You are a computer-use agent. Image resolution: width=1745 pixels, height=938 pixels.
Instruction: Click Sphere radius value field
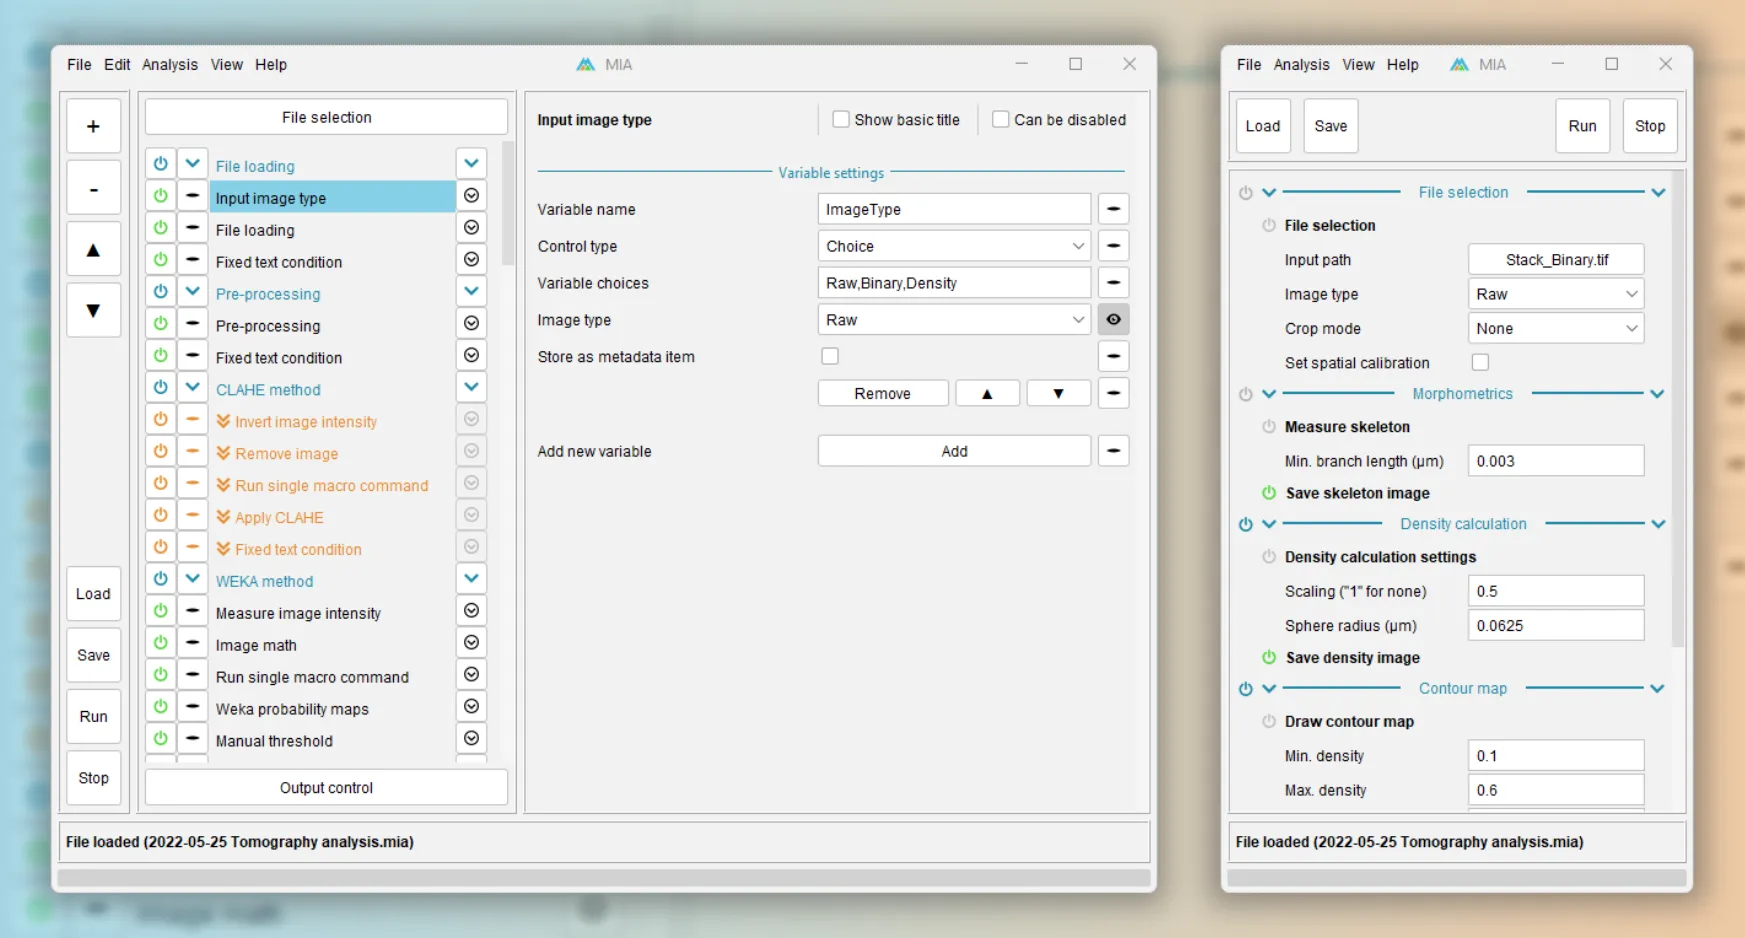[x=1556, y=626]
